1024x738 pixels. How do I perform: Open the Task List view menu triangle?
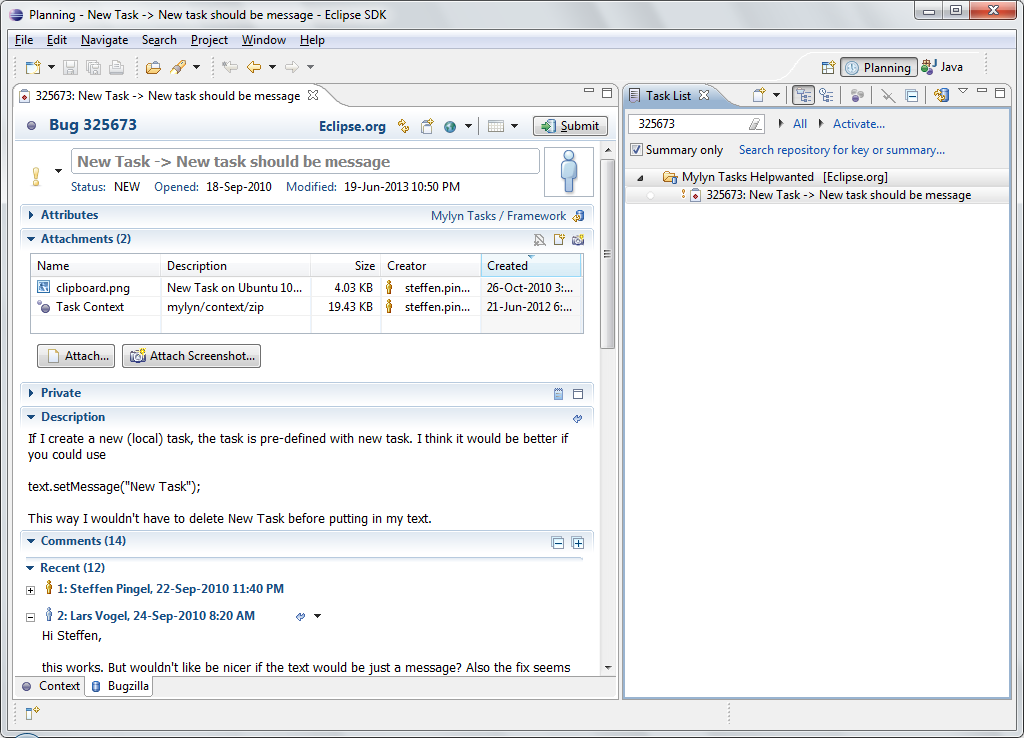[x=963, y=92]
